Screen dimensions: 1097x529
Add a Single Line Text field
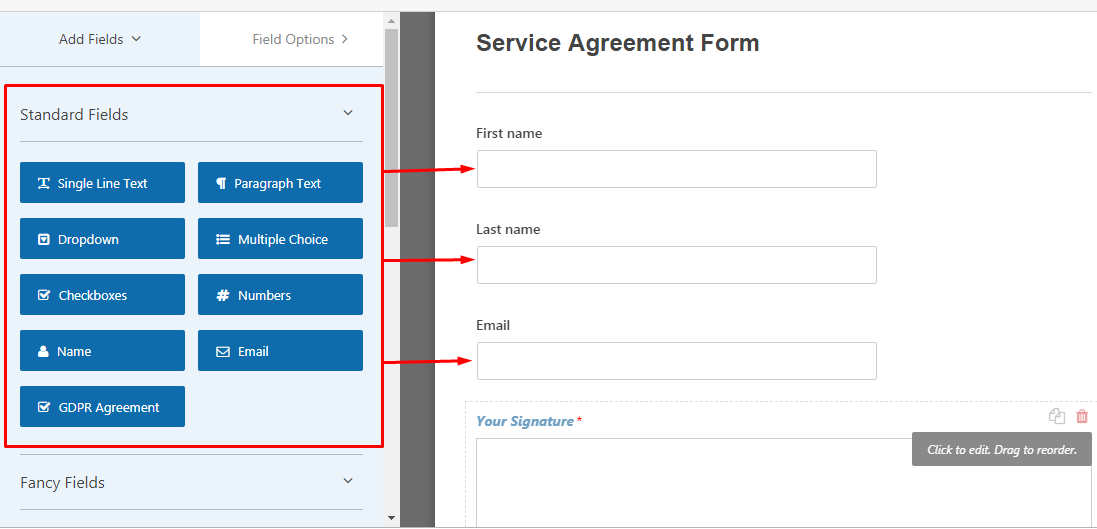click(102, 183)
